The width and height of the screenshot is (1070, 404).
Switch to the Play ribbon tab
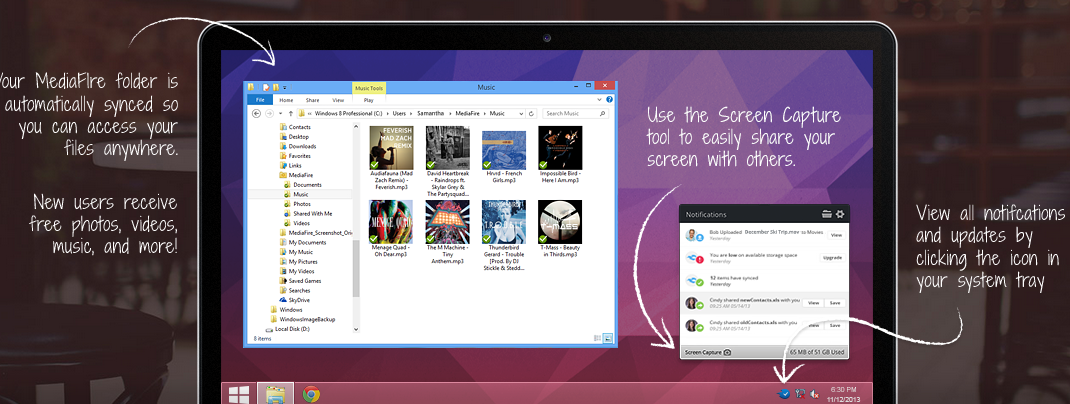point(368,101)
